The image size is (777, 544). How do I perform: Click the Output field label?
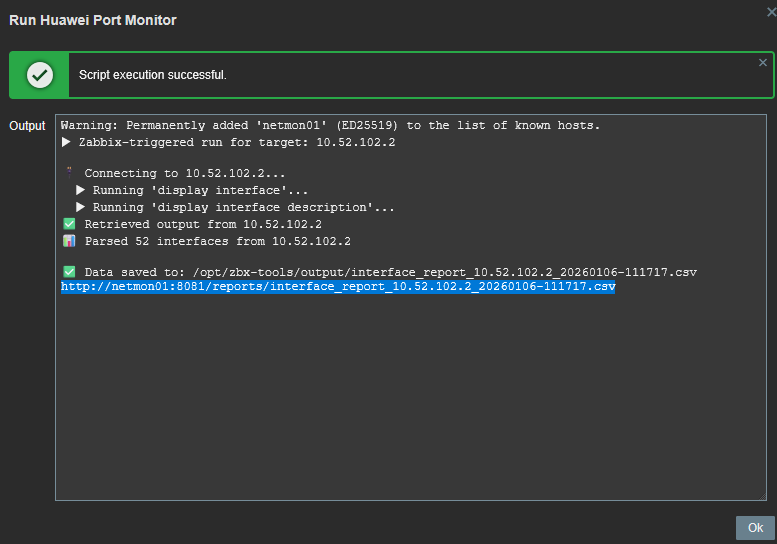(27, 126)
